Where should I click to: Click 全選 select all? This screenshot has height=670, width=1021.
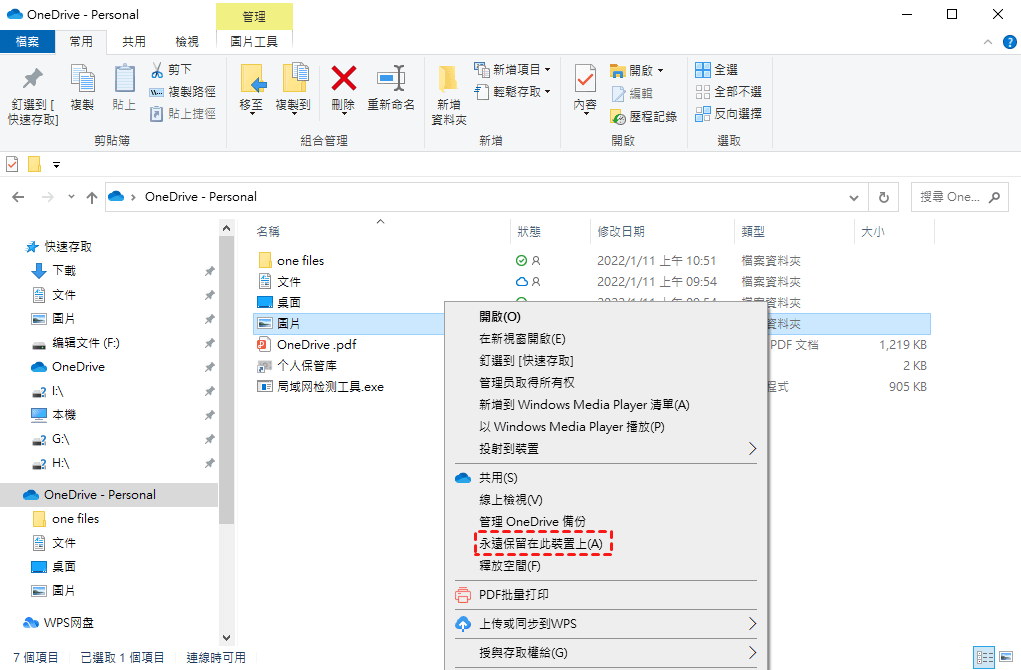(716, 70)
